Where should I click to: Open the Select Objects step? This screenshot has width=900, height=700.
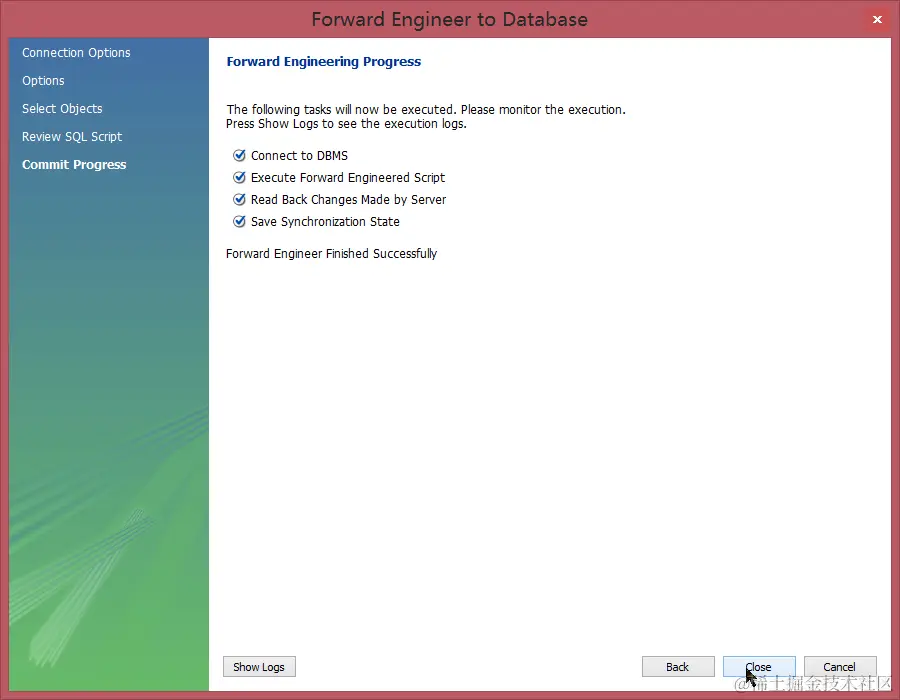(x=62, y=108)
